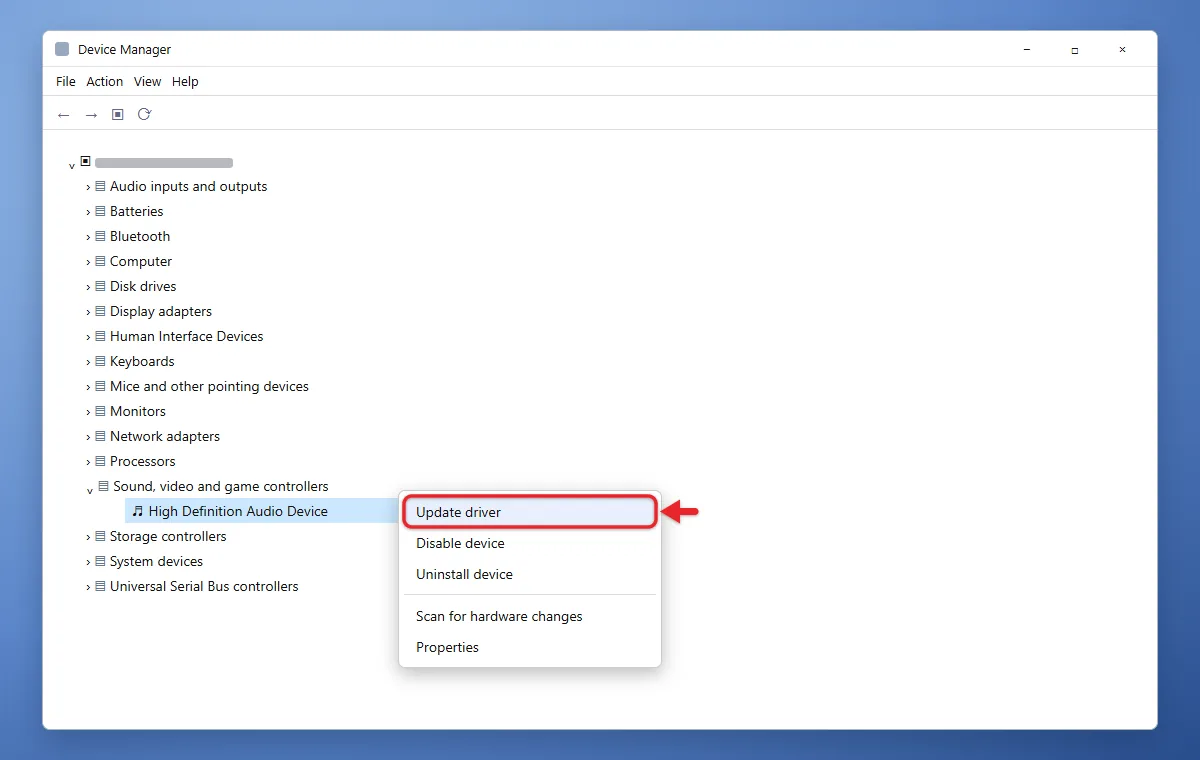1200x760 pixels.
Task: Open the Action menu
Action: point(105,82)
